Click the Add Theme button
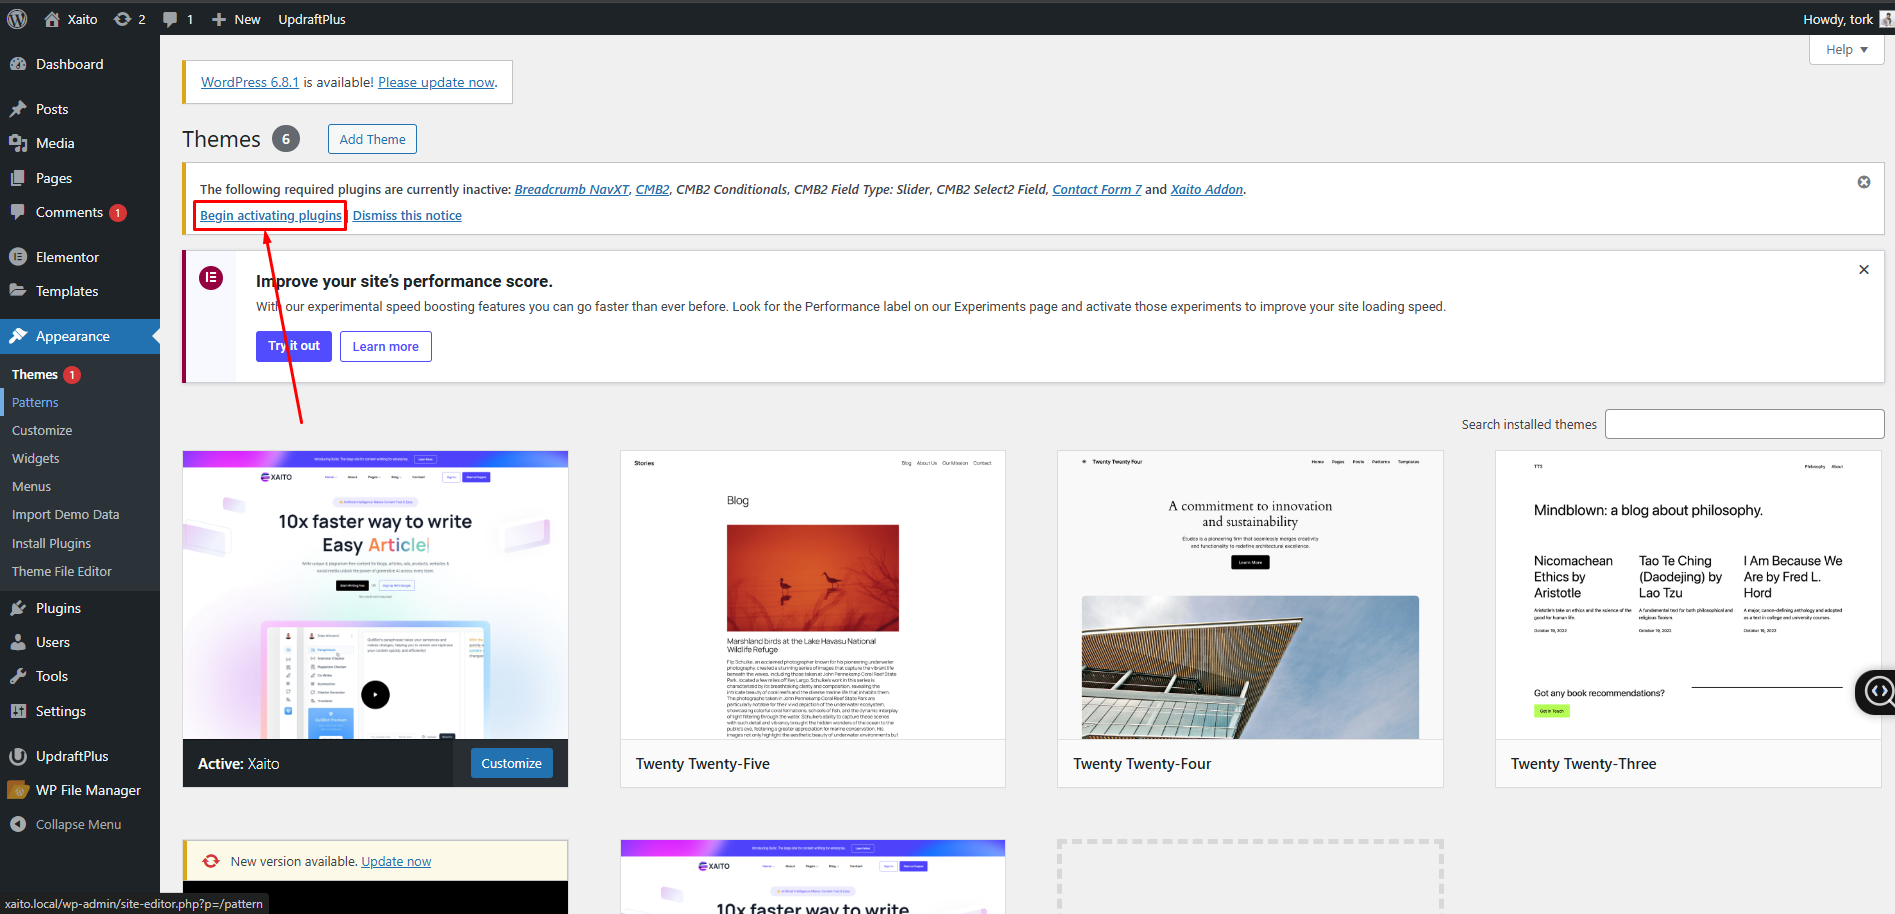 [372, 139]
